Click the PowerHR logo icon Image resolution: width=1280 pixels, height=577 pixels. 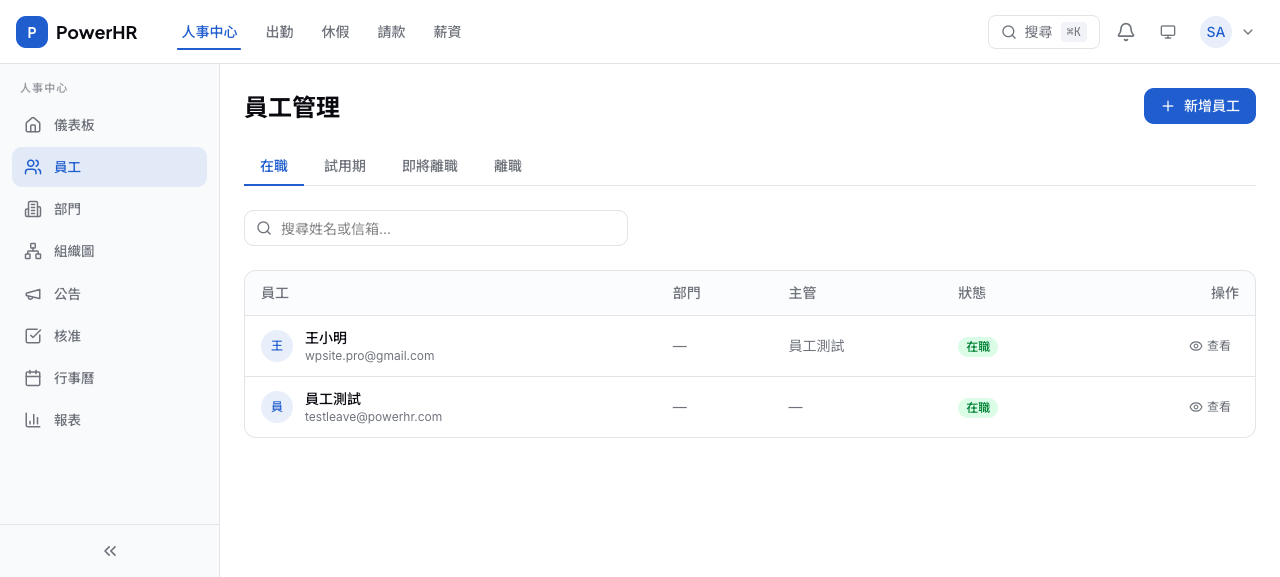coord(32,32)
